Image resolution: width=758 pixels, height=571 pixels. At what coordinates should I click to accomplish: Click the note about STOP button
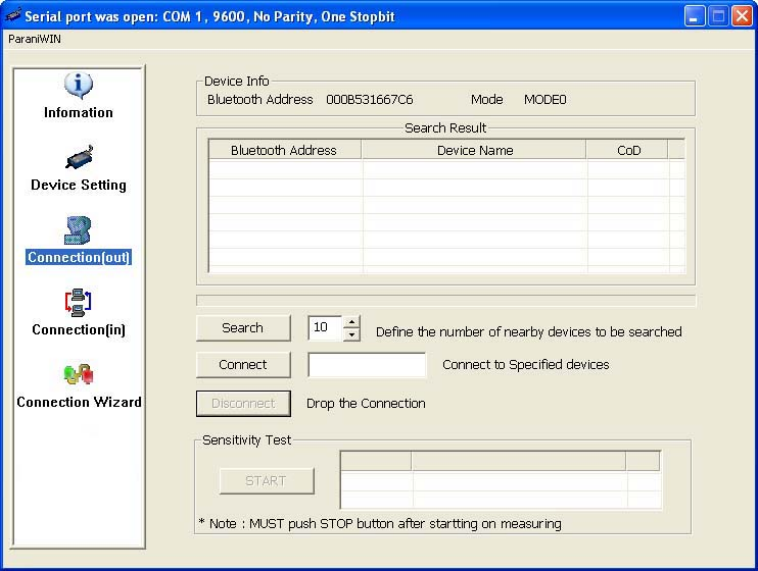coord(380,524)
